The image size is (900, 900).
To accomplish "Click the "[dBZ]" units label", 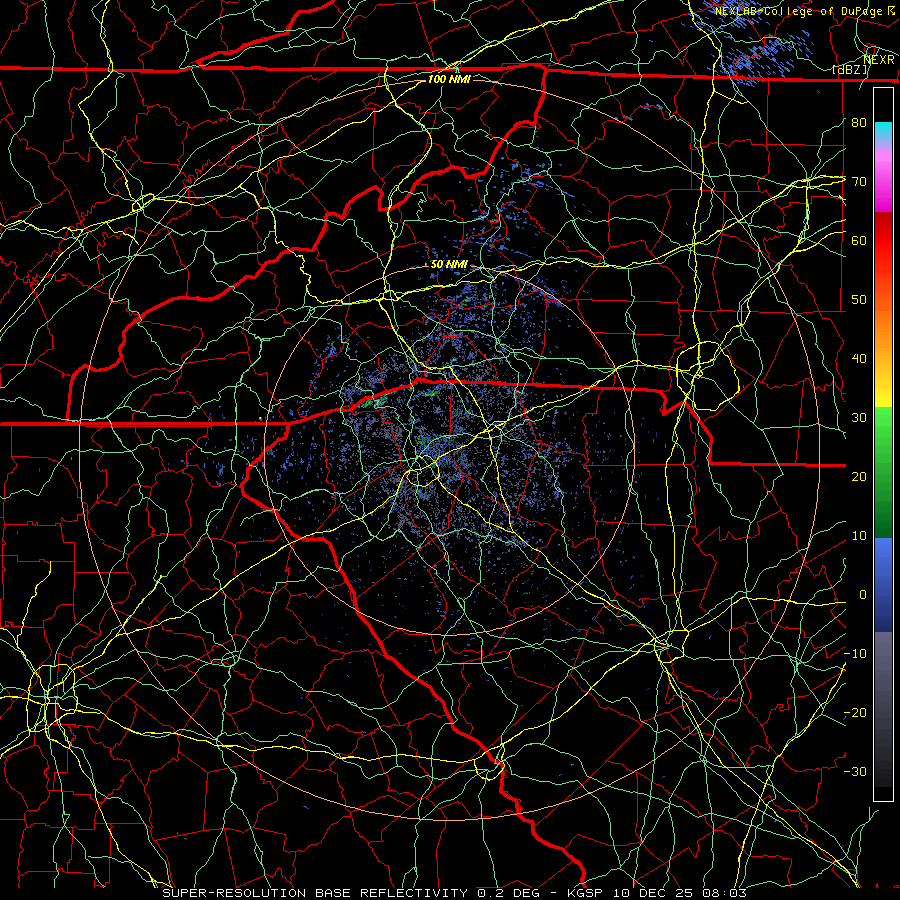I will pyautogui.click(x=849, y=69).
